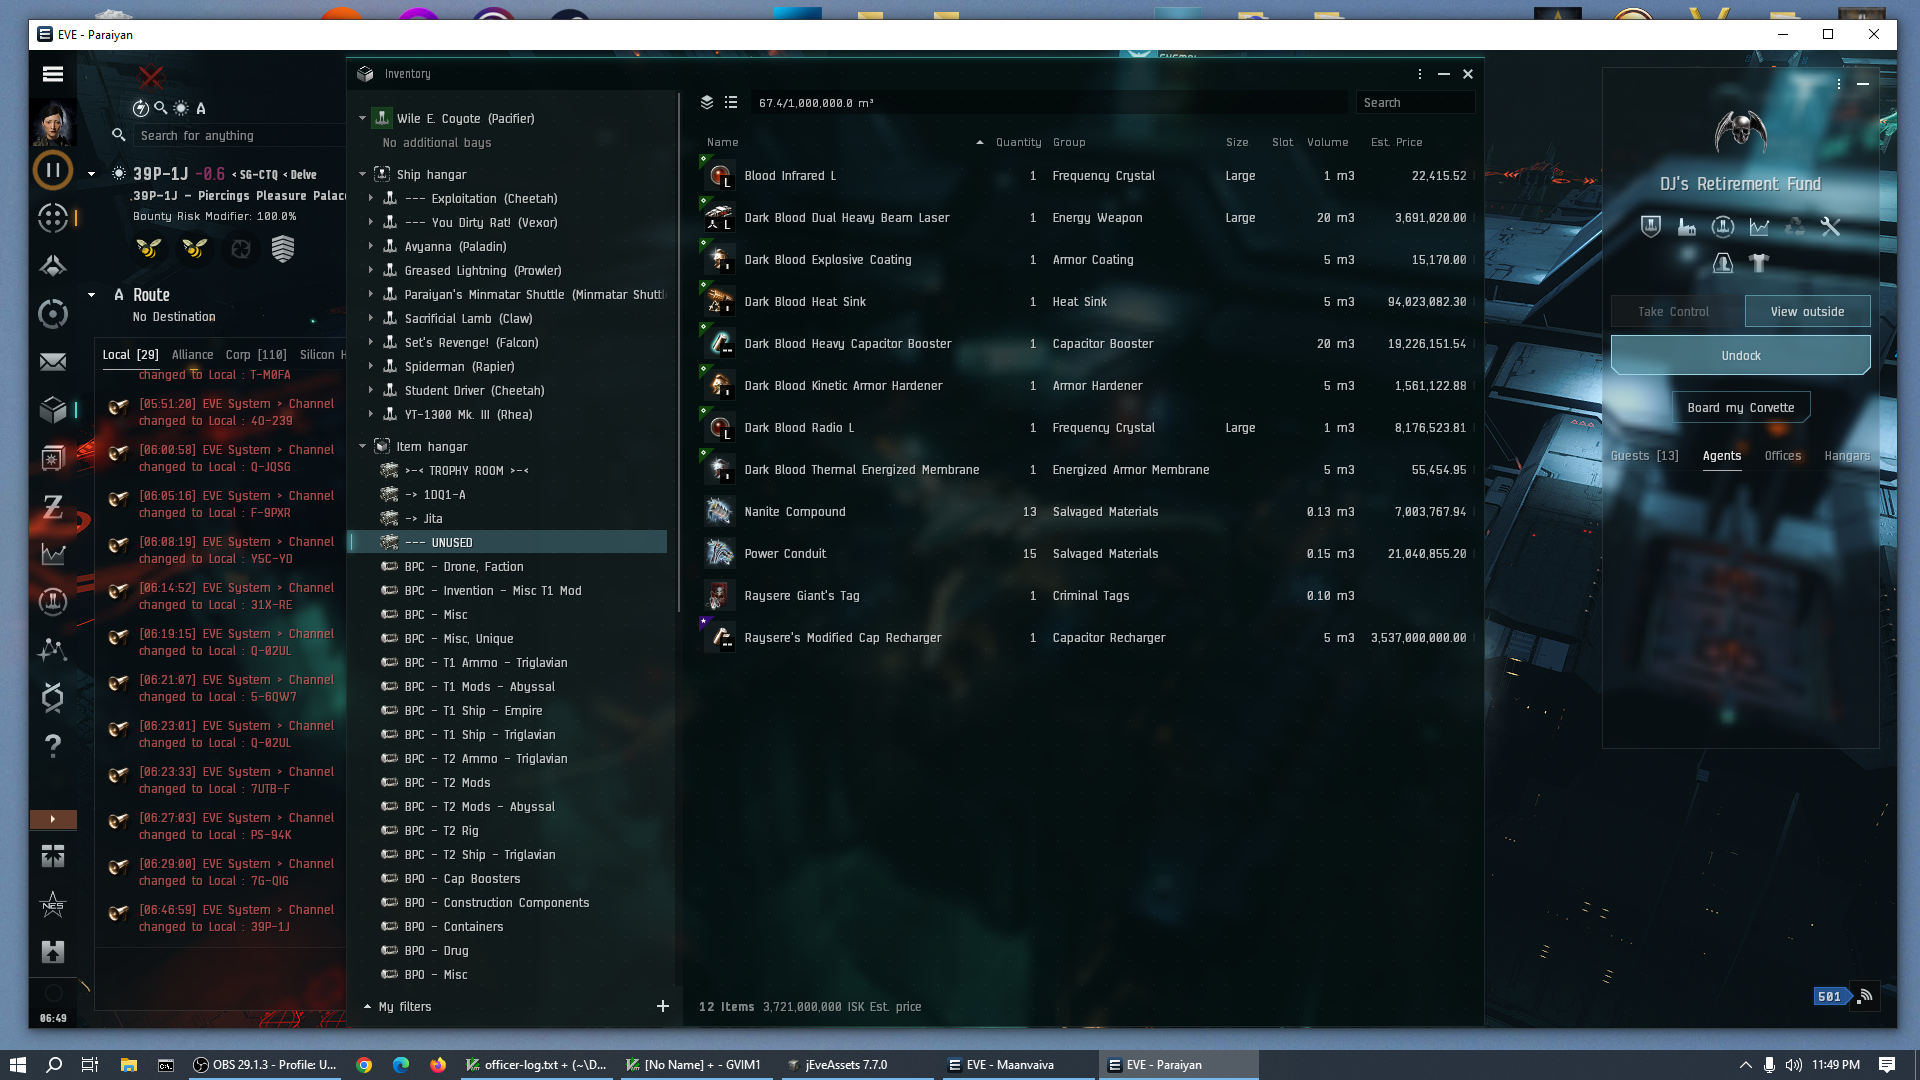Viewport: 1920px width, 1080px height.
Task: Open station panel three-dot options menu
Action: pyautogui.click(x=1839, y=84)
